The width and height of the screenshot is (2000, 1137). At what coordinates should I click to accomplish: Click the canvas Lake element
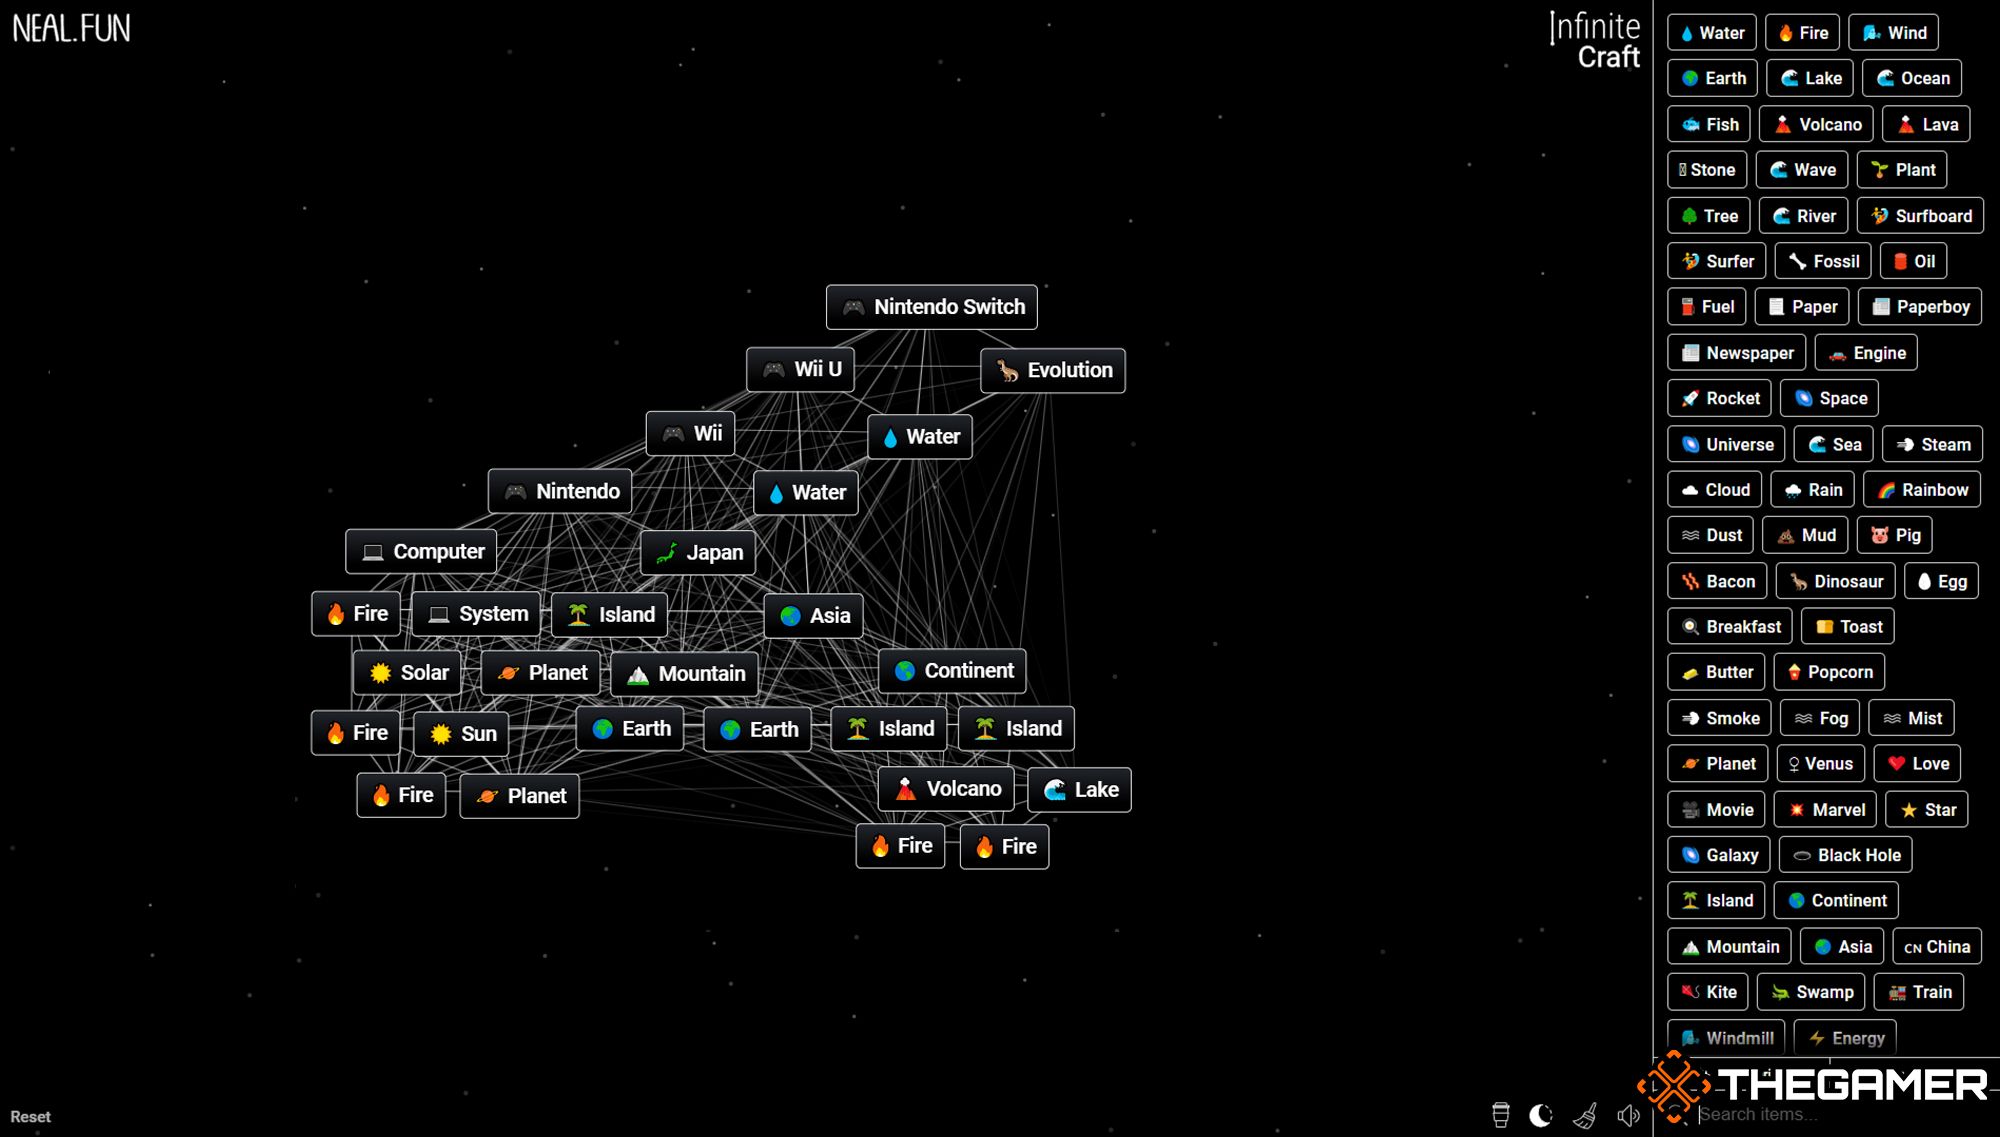point(1079,790)
